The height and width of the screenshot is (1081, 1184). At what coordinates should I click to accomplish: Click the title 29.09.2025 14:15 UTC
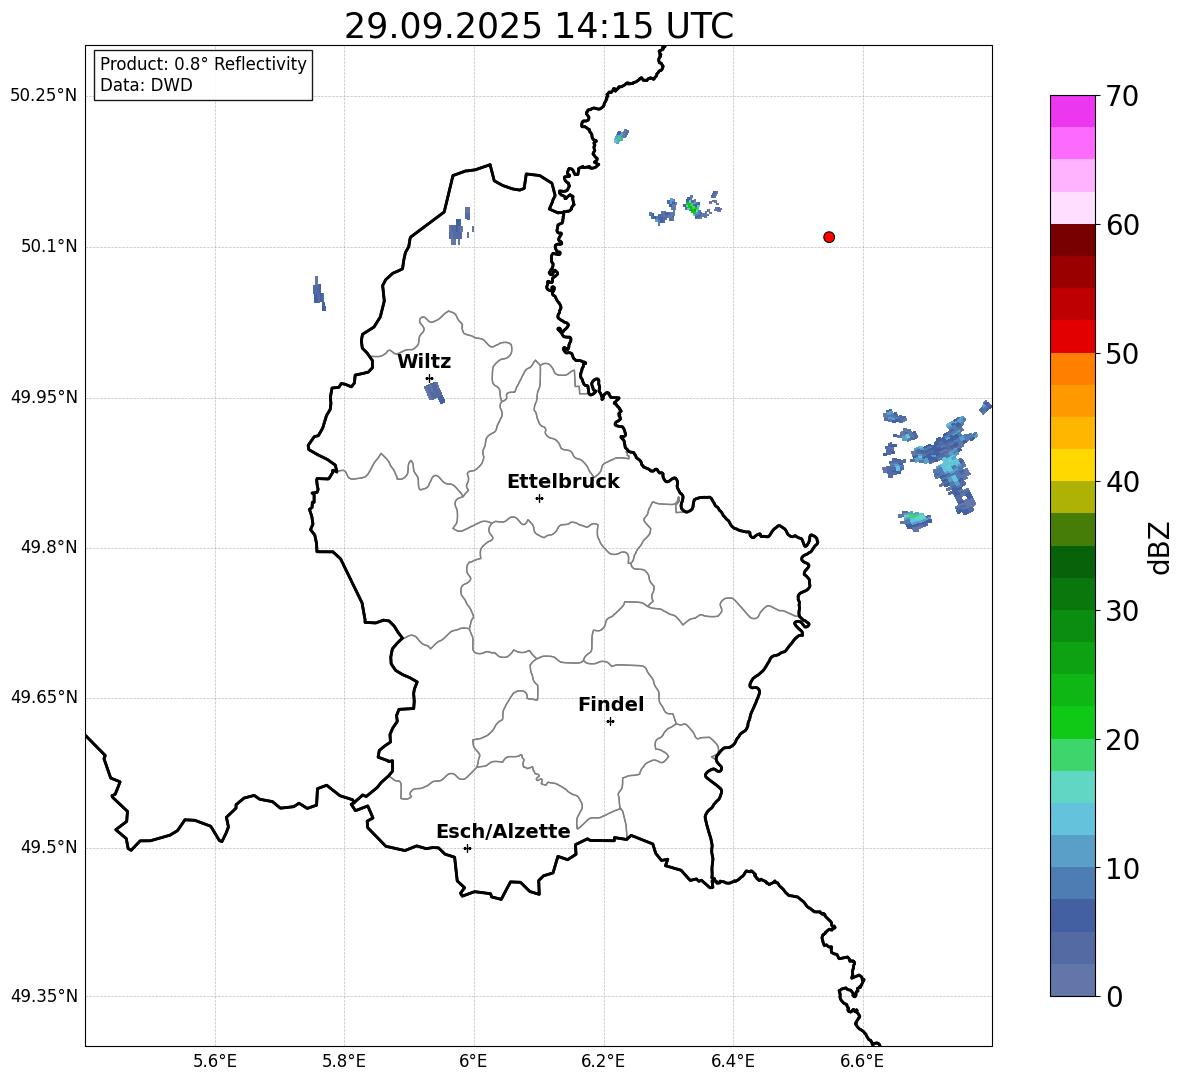(x=539, y=26)
